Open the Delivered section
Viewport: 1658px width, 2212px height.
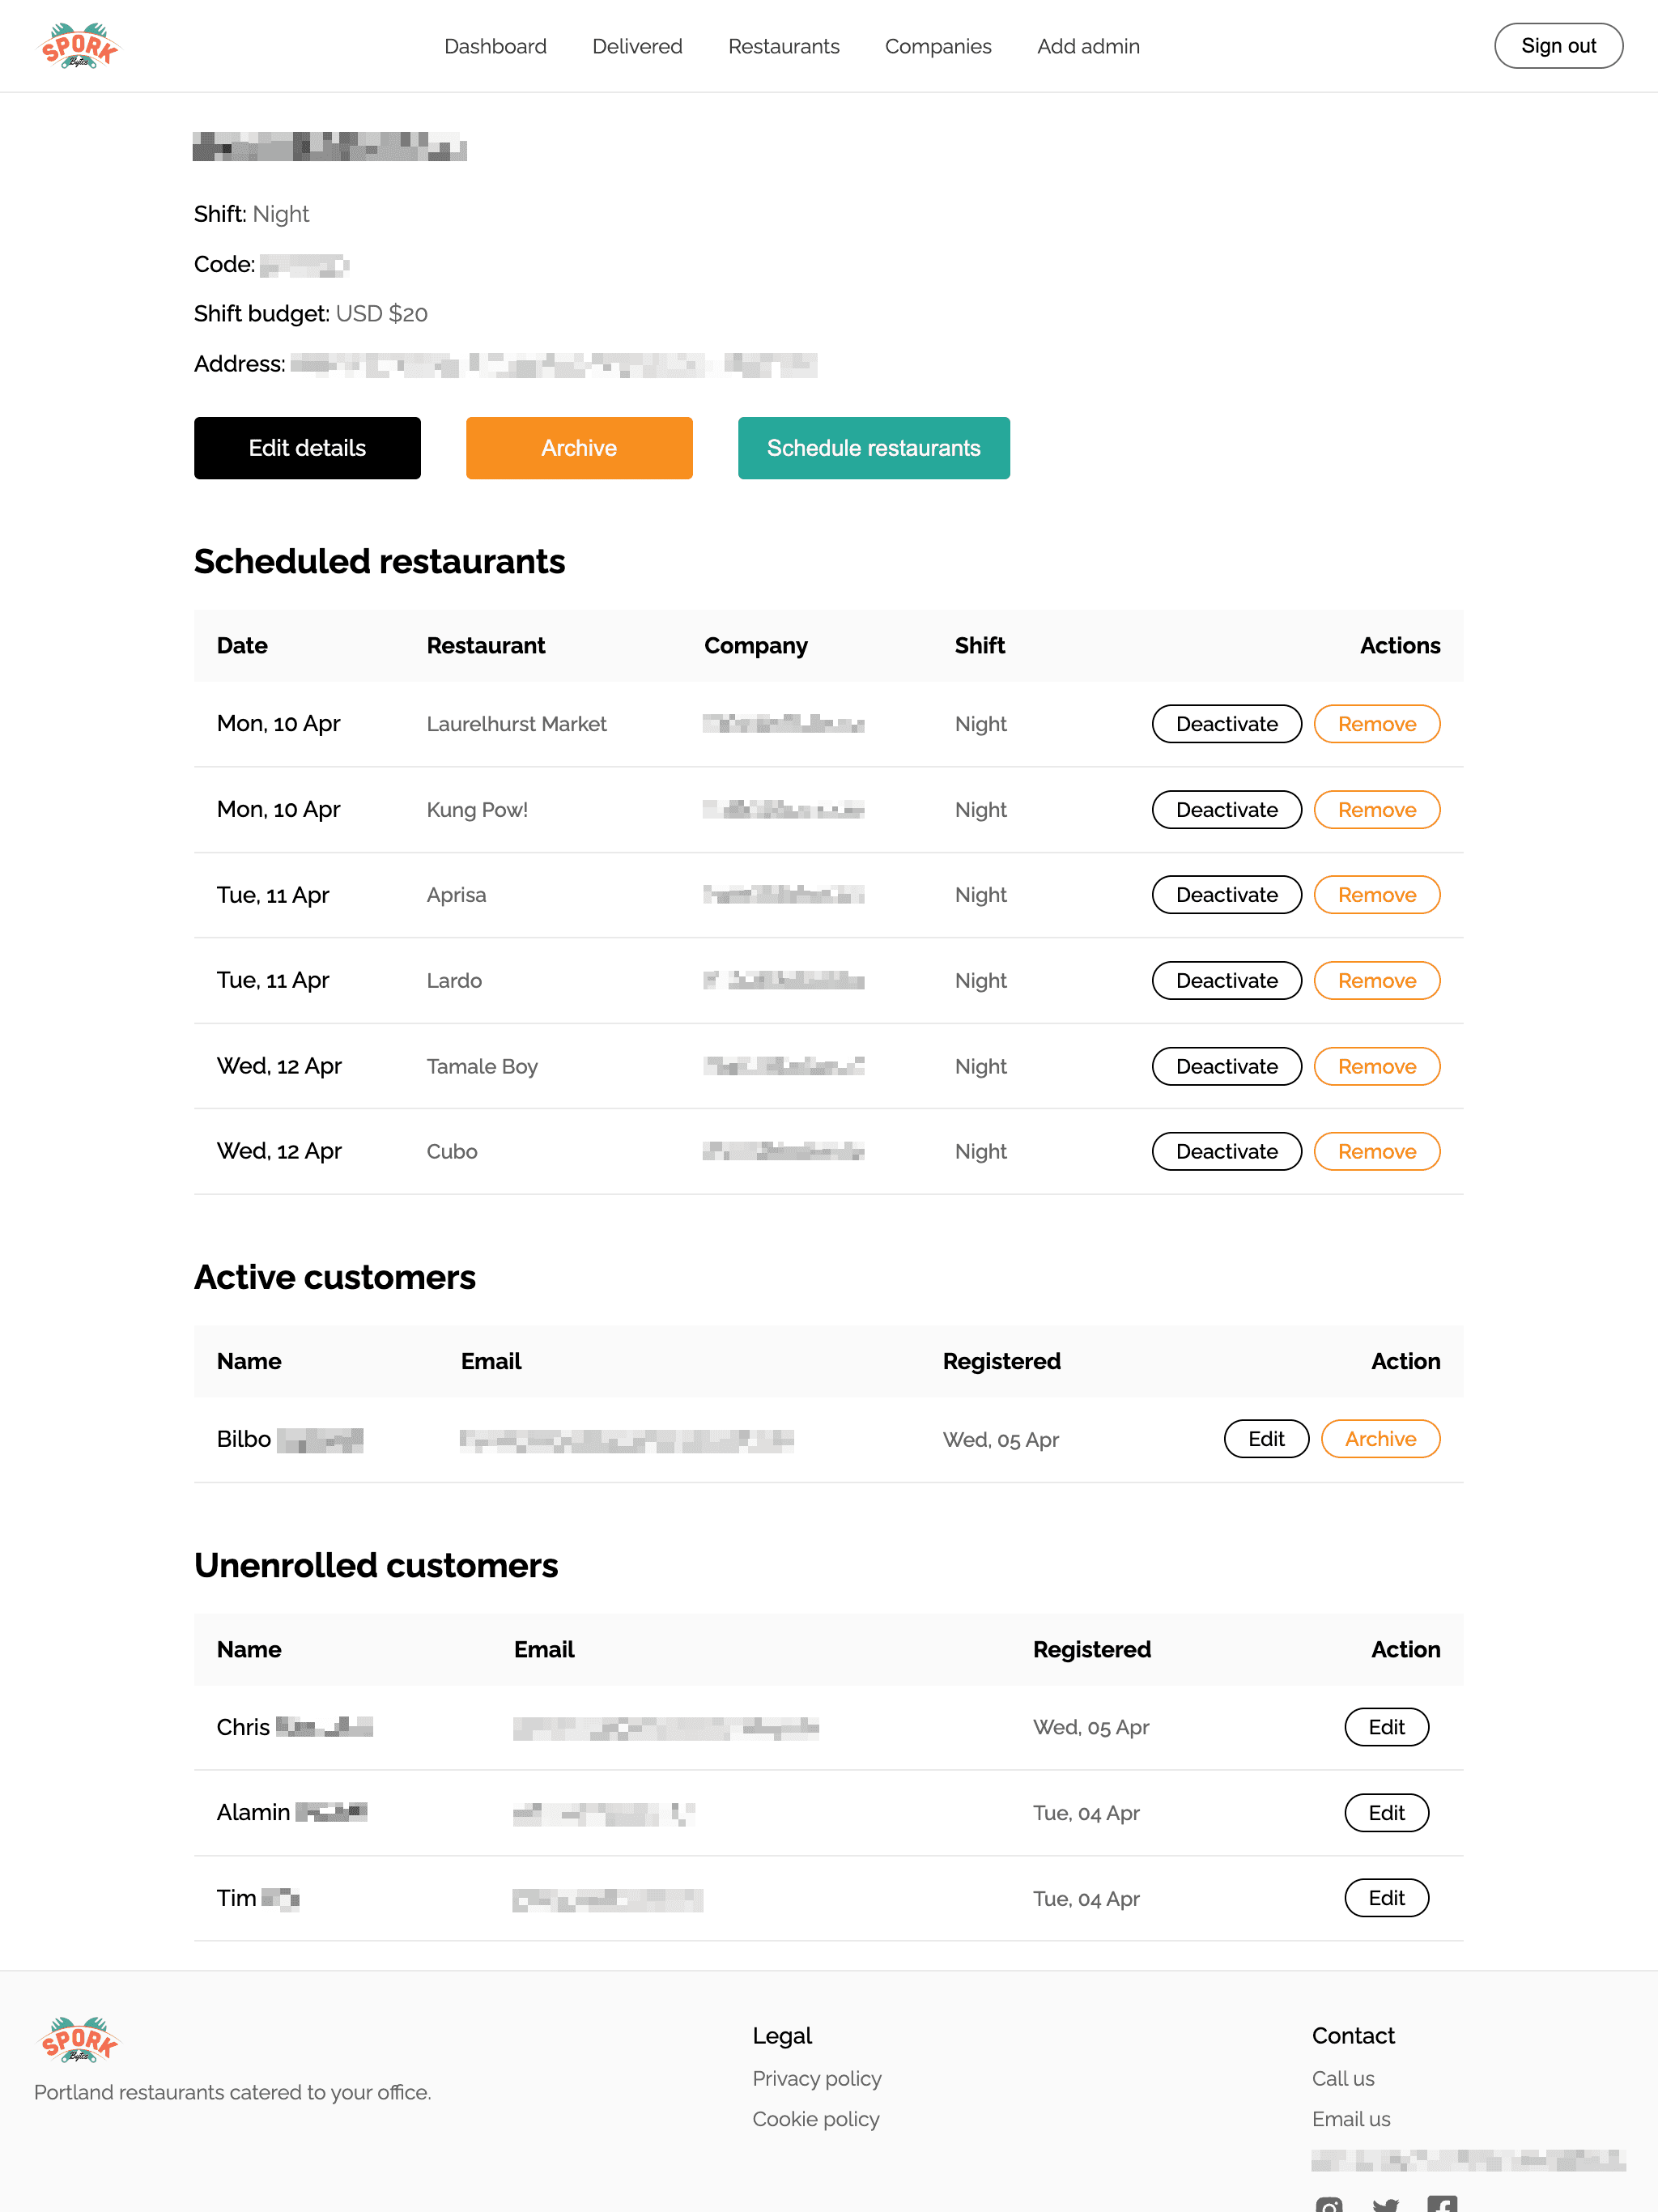click(x=637, y=46)
